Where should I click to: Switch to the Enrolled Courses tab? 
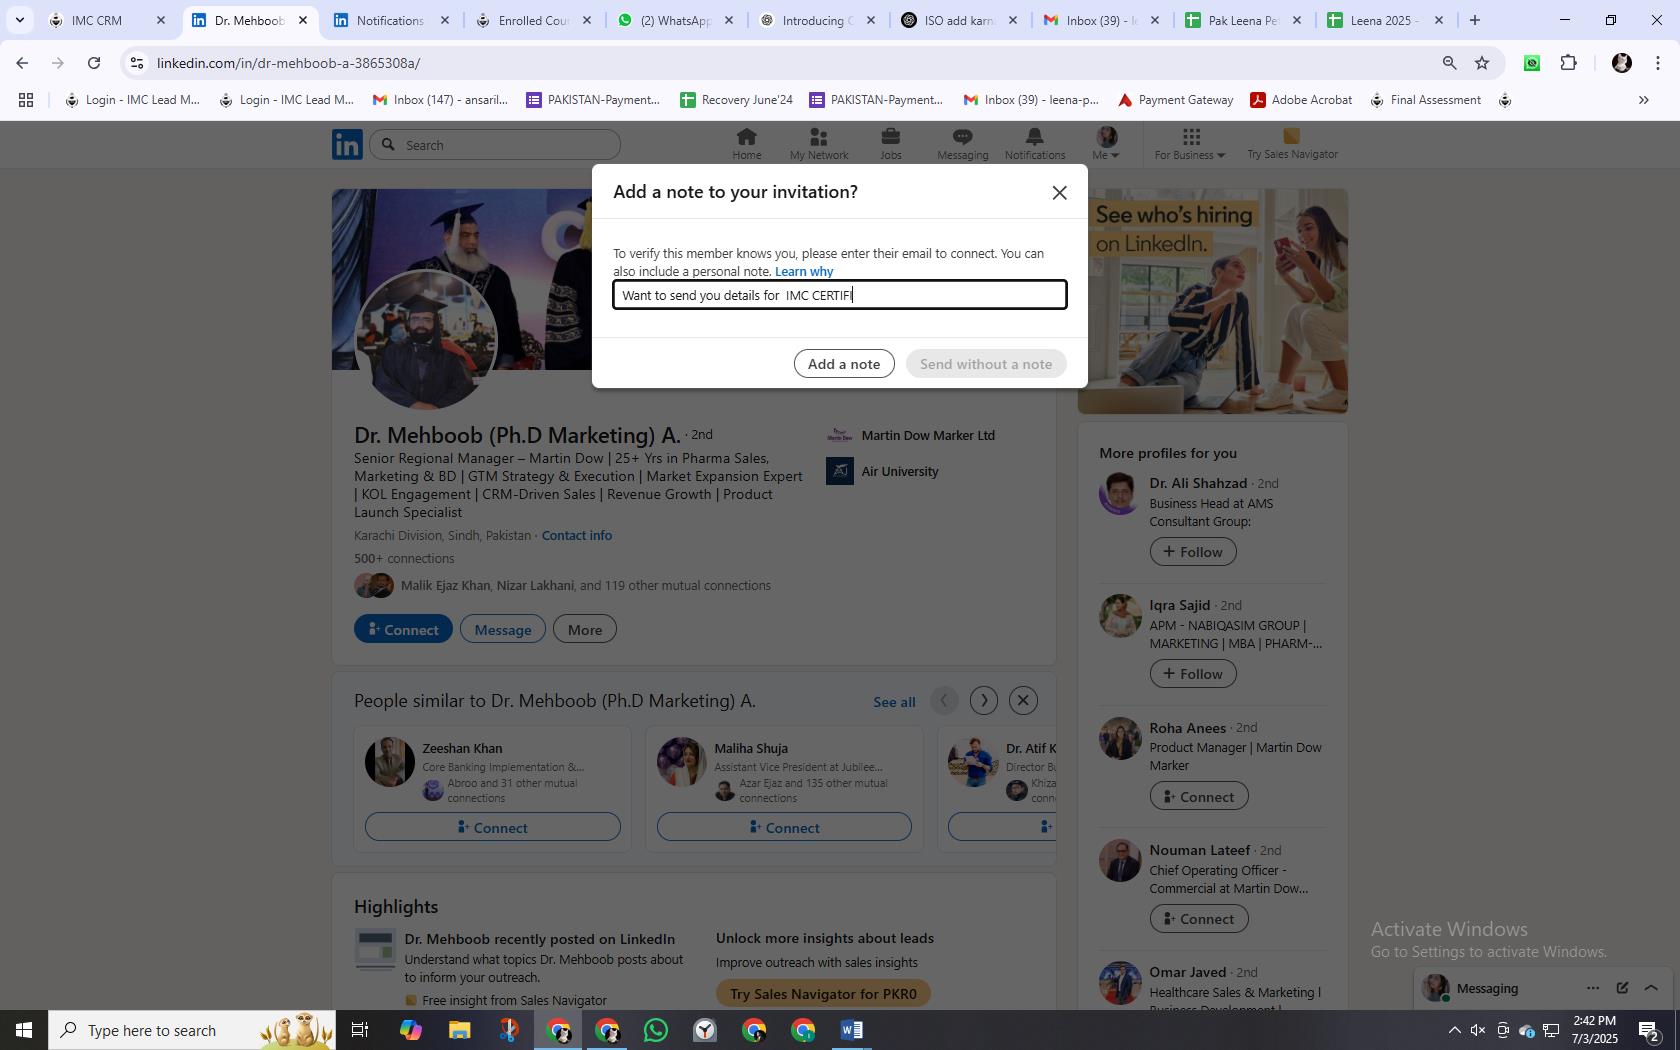pyautogui.click(x=532, y=20)
